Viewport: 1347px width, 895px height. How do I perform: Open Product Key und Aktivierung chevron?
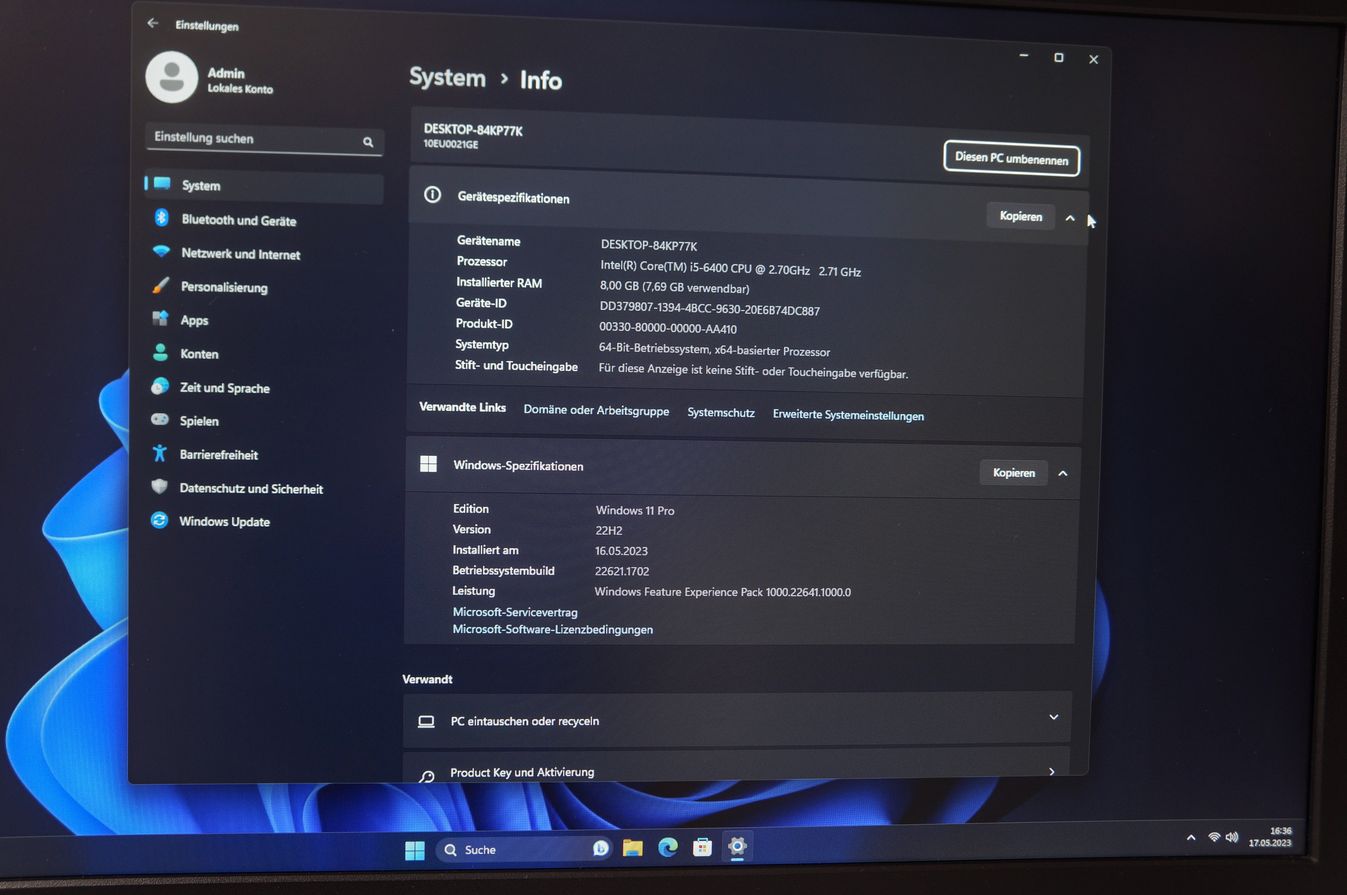coord(1051,771)
